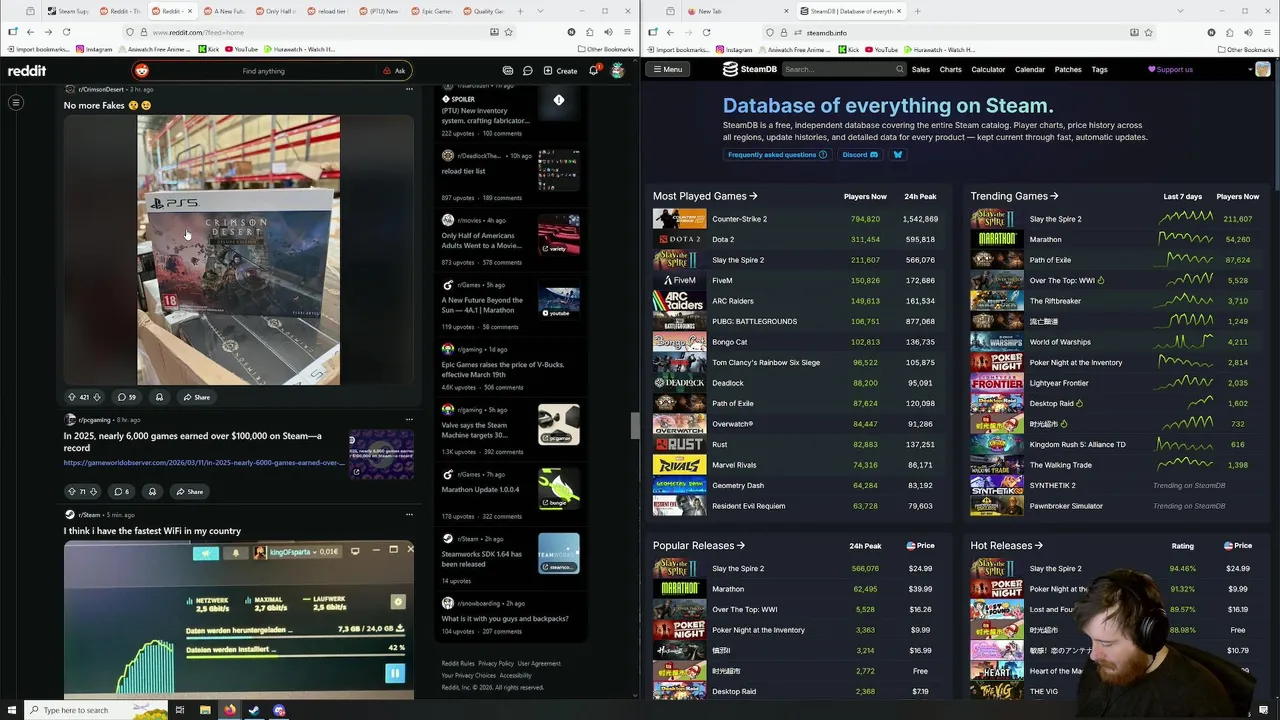1280x720 pixels.
Task: Open the Crimson Desert PS5 box image
Action: 238,250
